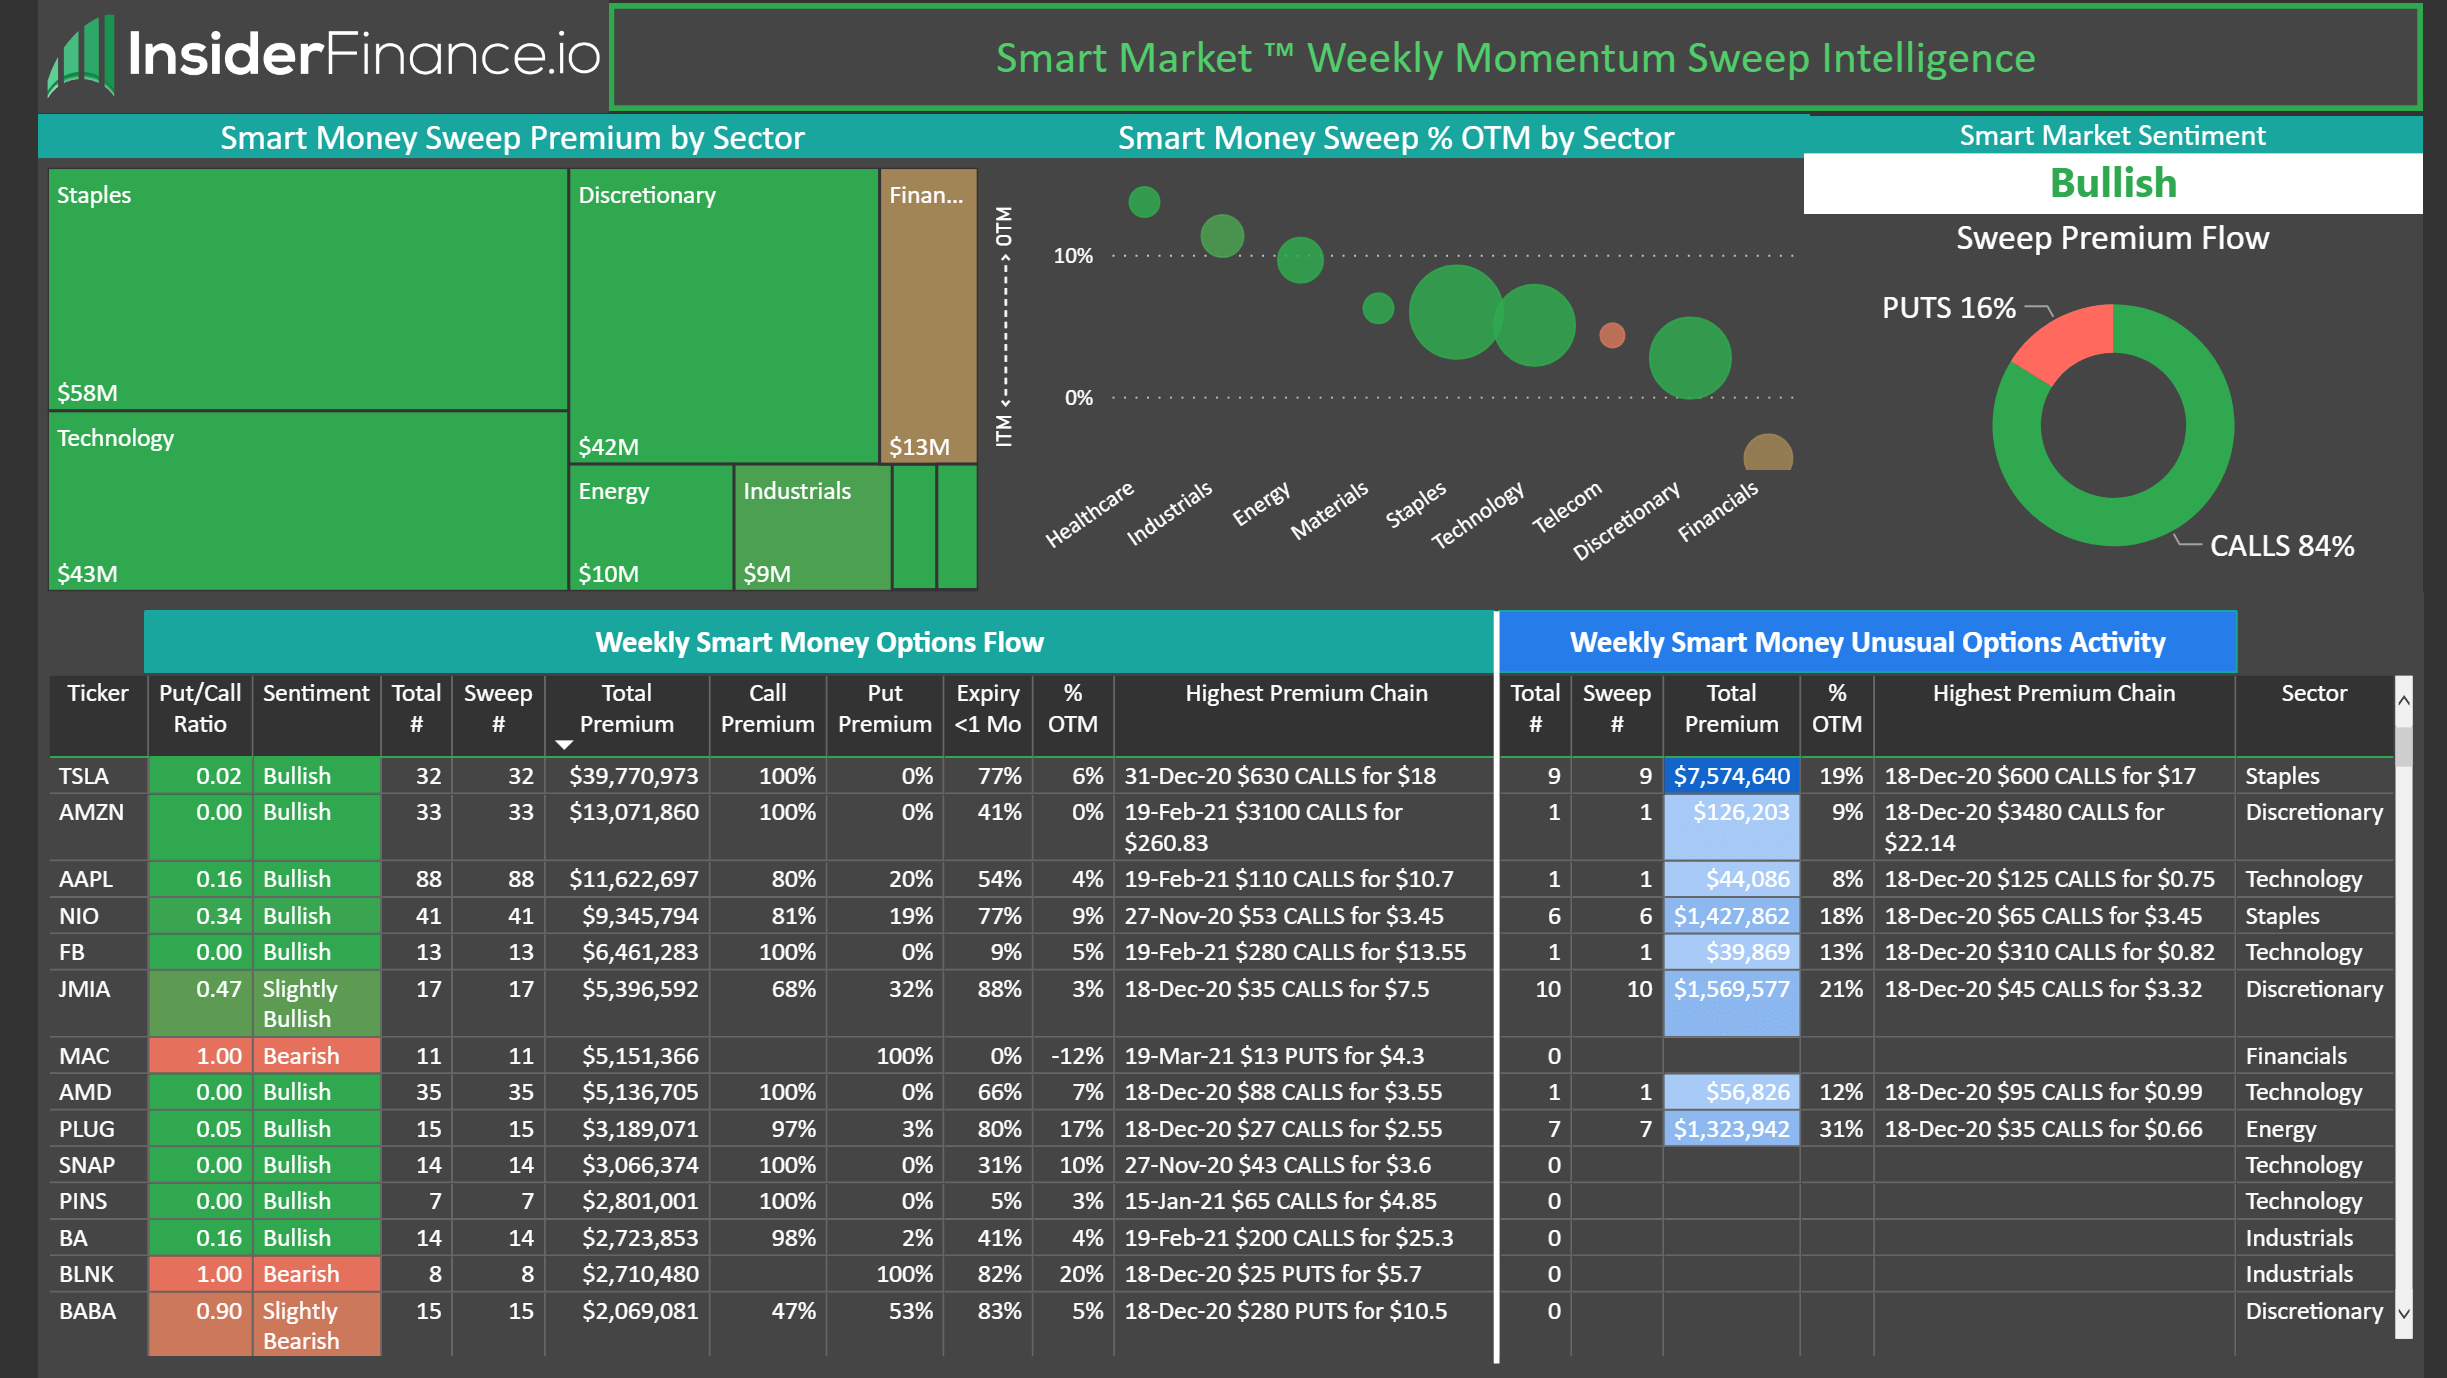Select TSLA's $7,574,640 unusual premium cell

click(x=1731, y=775)
